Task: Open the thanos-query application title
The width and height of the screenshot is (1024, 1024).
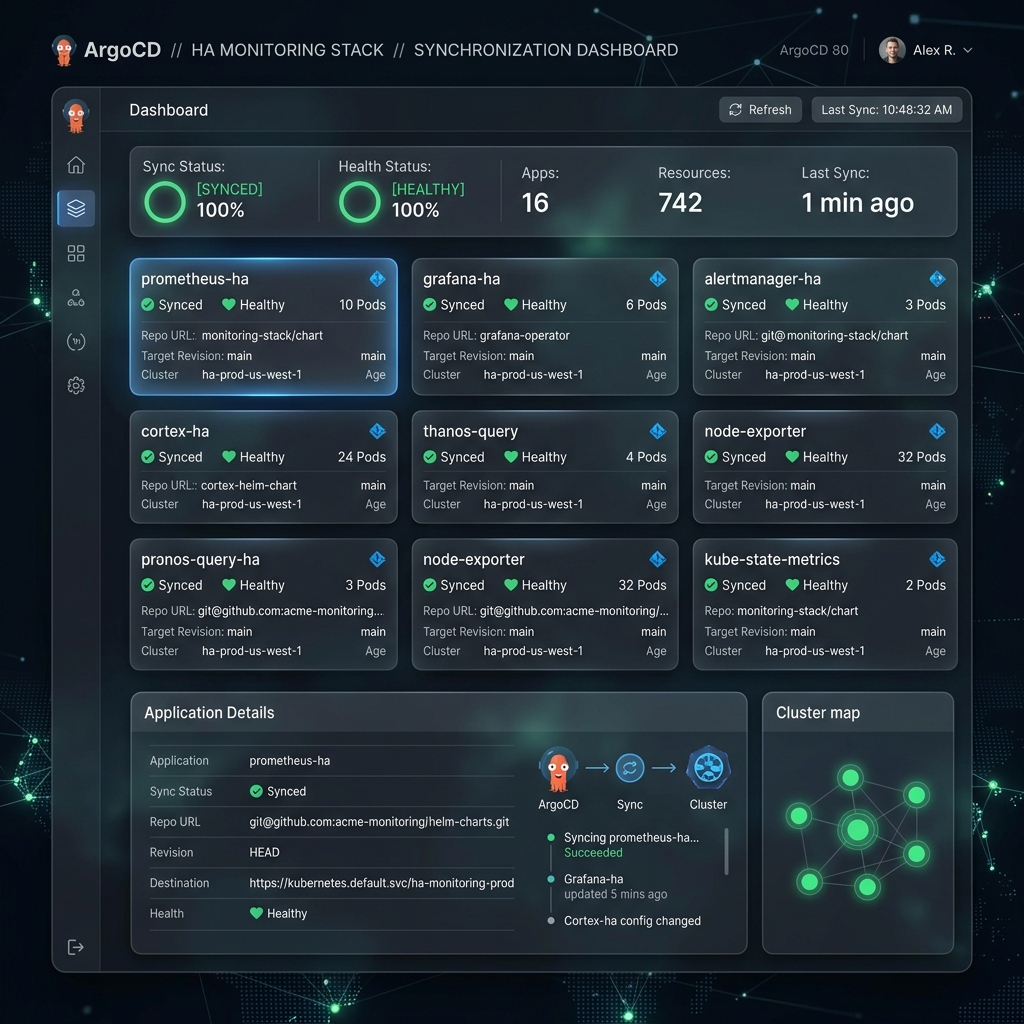Action: (470, 432)
